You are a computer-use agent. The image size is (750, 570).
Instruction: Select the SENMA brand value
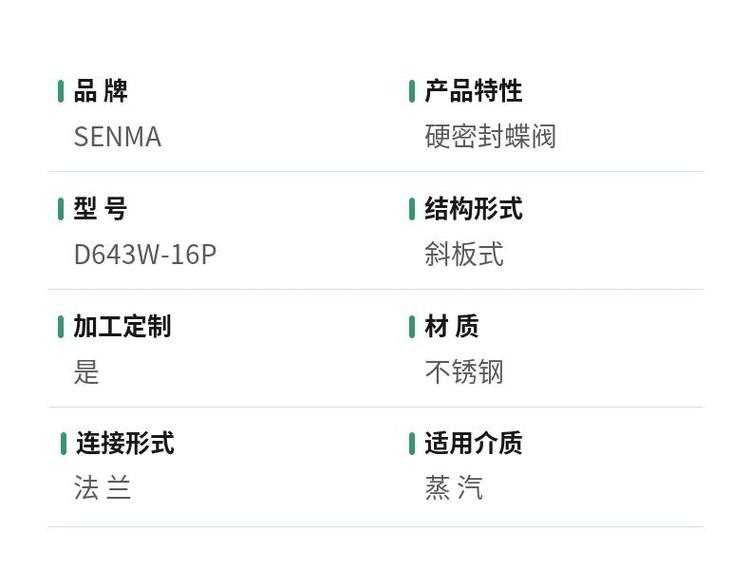[x=117, y=137]
